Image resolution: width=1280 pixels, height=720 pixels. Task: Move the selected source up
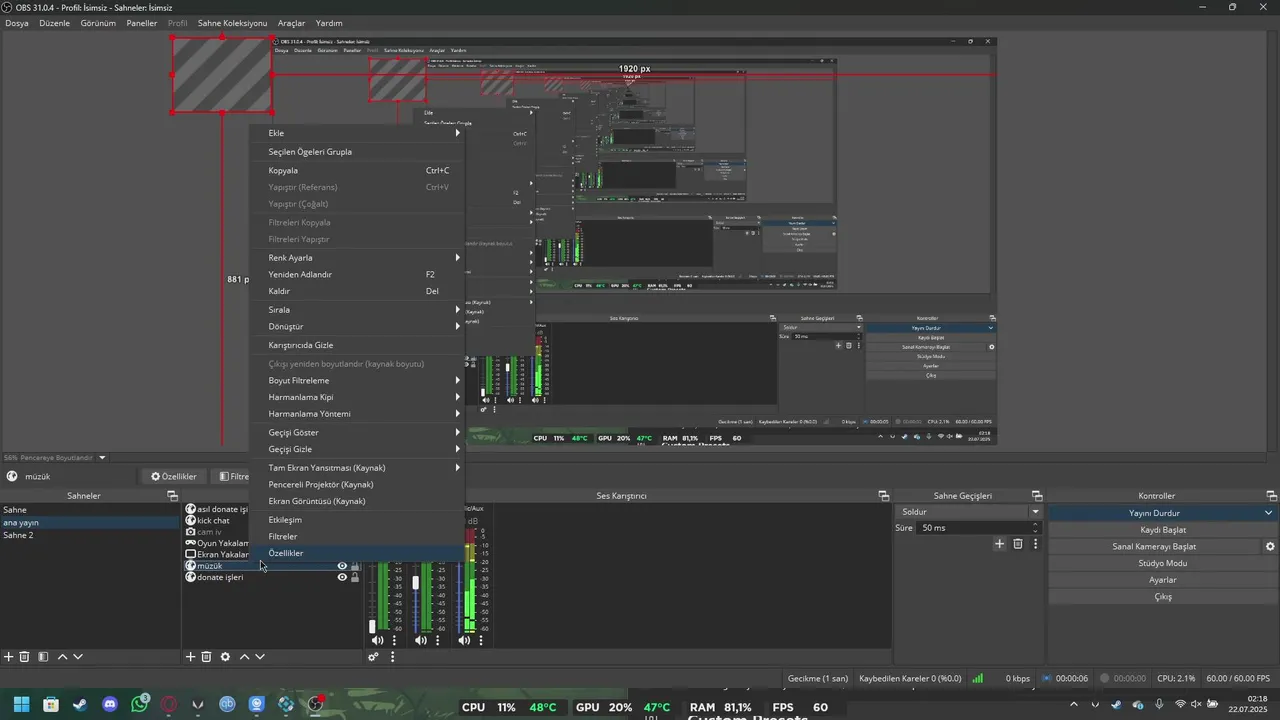tap(244, 657)
